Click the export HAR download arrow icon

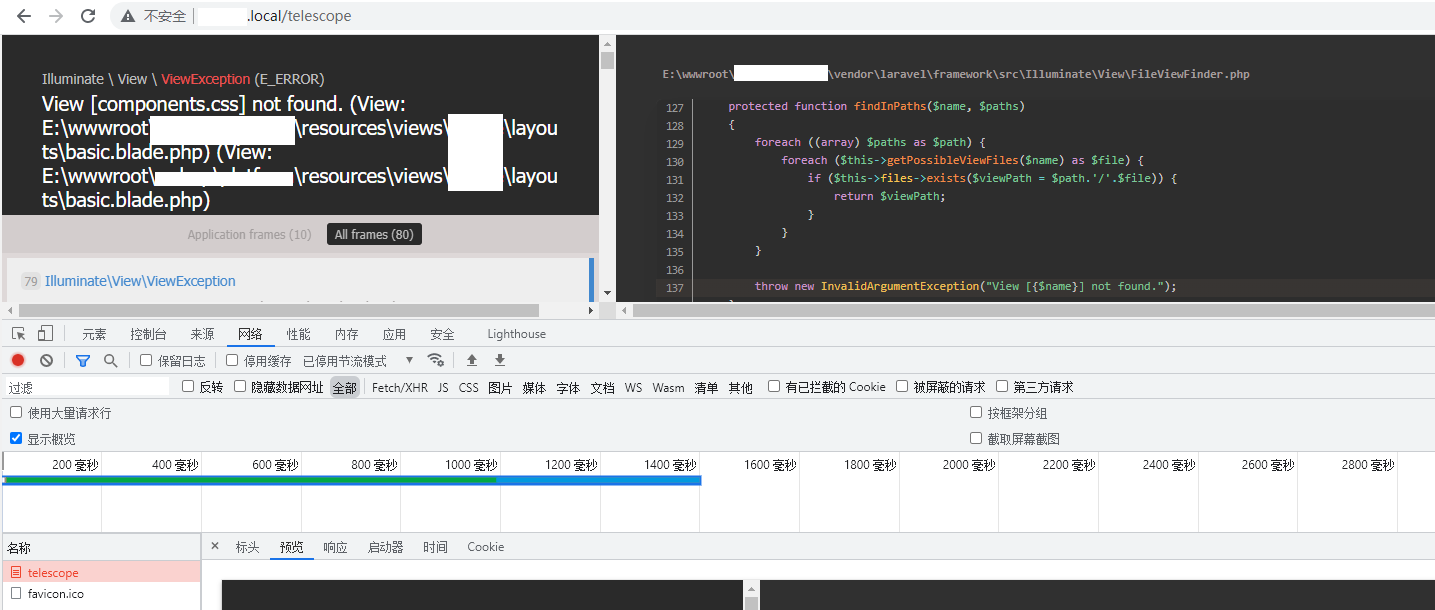tap(500, 360)
